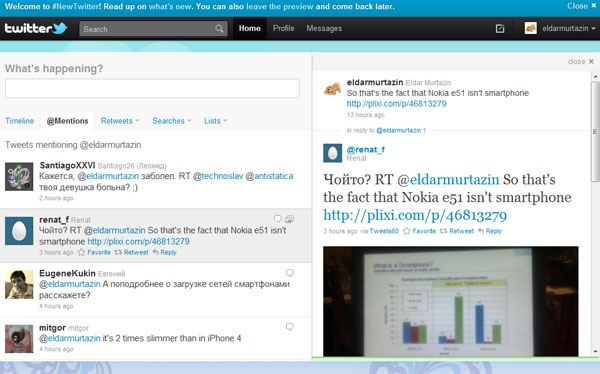Click EugeneKukin profile picture

19,285
